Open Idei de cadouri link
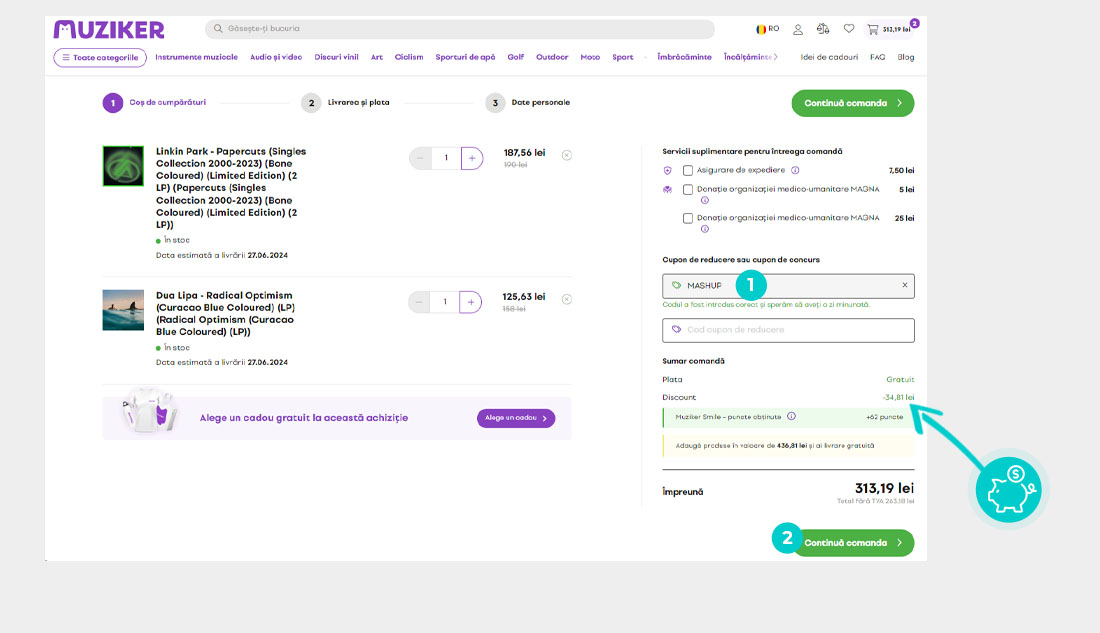Viewport: 1100px width, 633px height. tap(829, 57)
